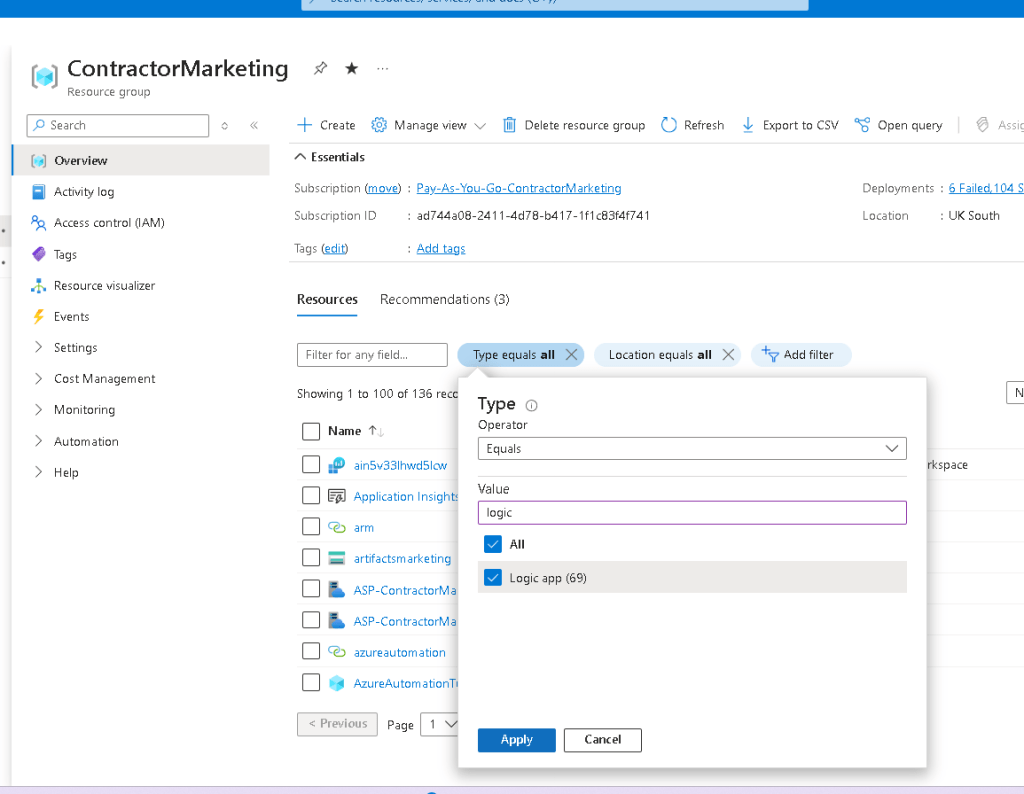Image resolution: width=1024 pixels, height=794 pixels.
Task: Click the Tags edit link
Action: click(x=334, y=248)
